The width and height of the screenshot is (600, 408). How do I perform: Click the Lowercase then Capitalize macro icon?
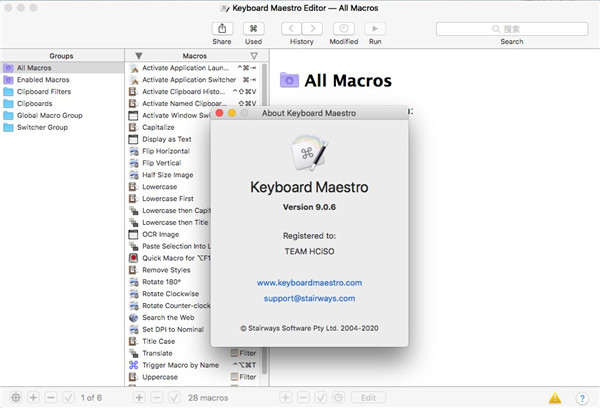pos(134,211)
